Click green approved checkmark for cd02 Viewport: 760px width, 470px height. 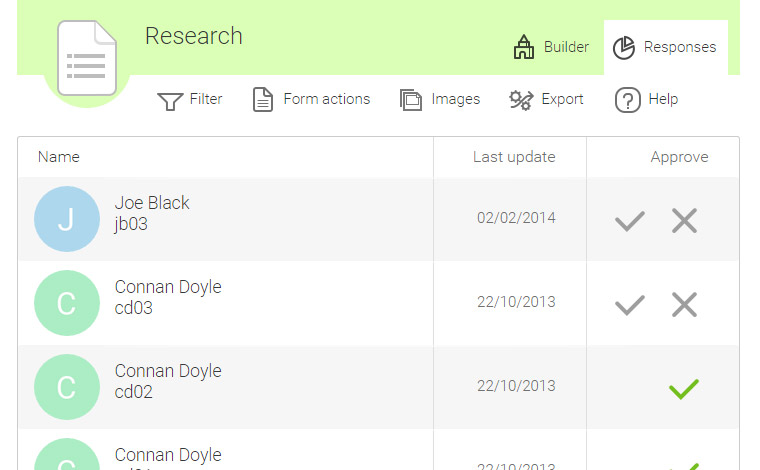684,389
